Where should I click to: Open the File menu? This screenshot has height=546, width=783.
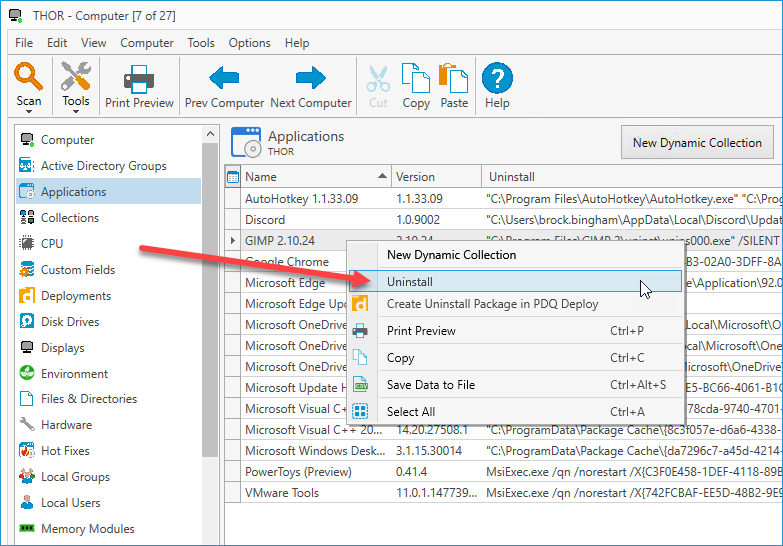click(24, 43)
